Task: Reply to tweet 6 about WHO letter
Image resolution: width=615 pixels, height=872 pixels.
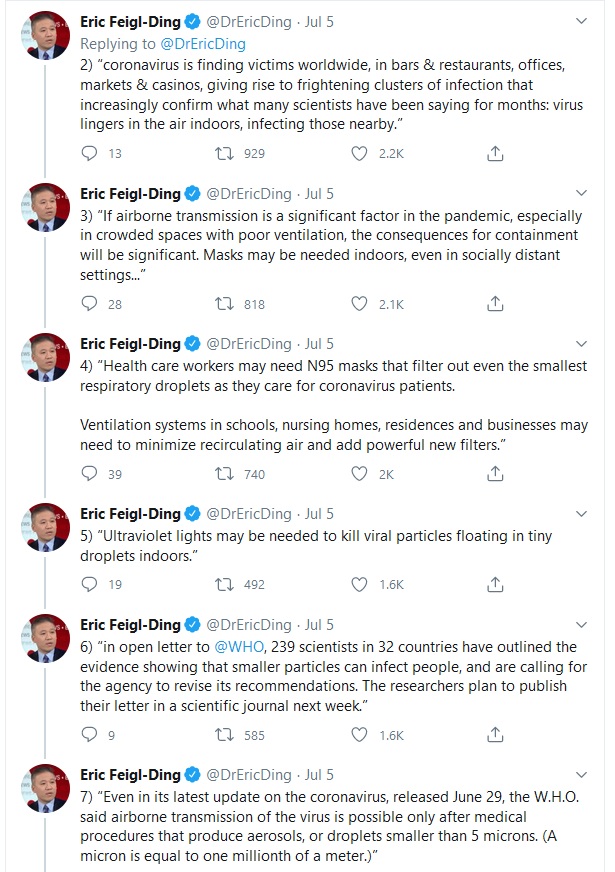Action: pos(89,735)
